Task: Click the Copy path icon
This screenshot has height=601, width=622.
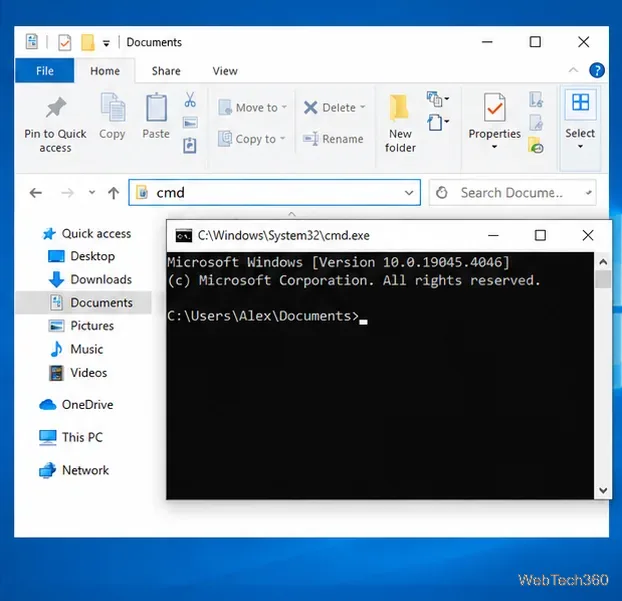Action: [x=190, y=123]
